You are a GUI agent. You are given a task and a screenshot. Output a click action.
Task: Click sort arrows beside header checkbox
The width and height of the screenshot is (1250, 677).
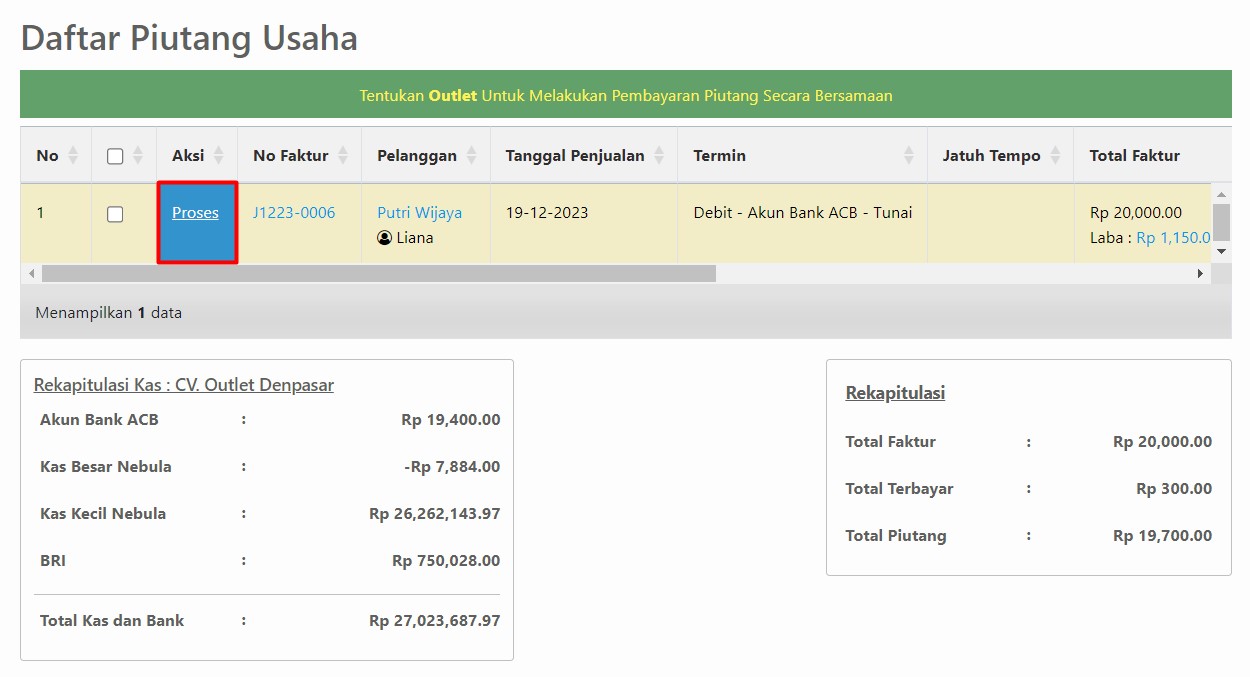coord(138,156)
